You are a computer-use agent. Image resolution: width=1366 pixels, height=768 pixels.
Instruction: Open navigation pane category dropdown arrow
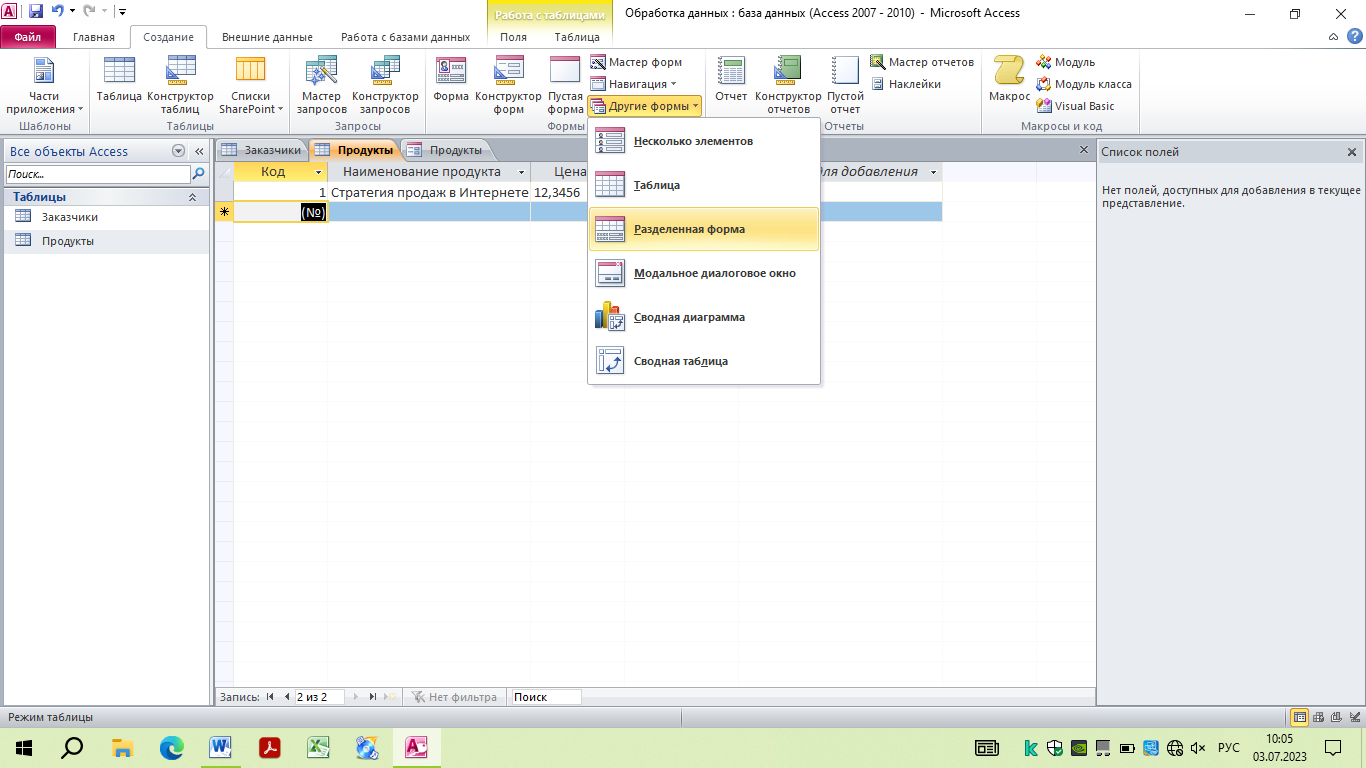pyautogui.click(x=178, y=151)
